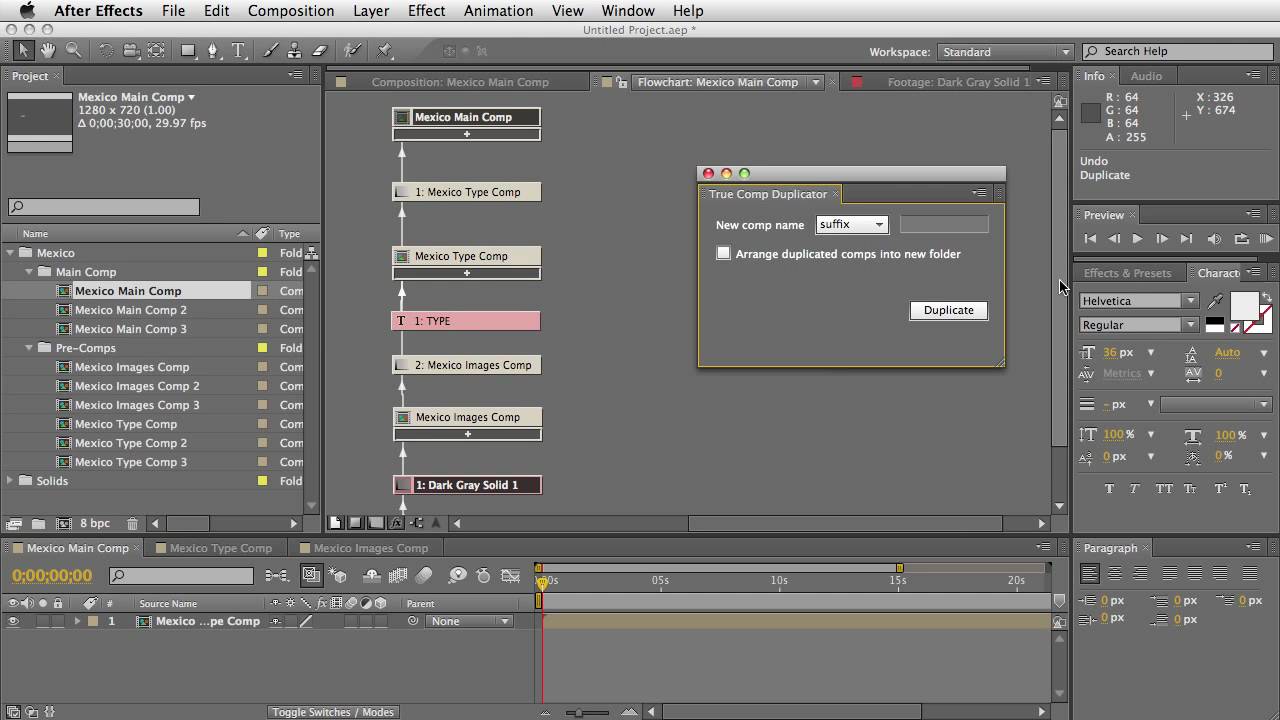Image resolution: width=1280 pixels, height=720 pixels.
Task: Open the Regular font style dropdown
Action: pyautogui.click(x=1138, y=325)
